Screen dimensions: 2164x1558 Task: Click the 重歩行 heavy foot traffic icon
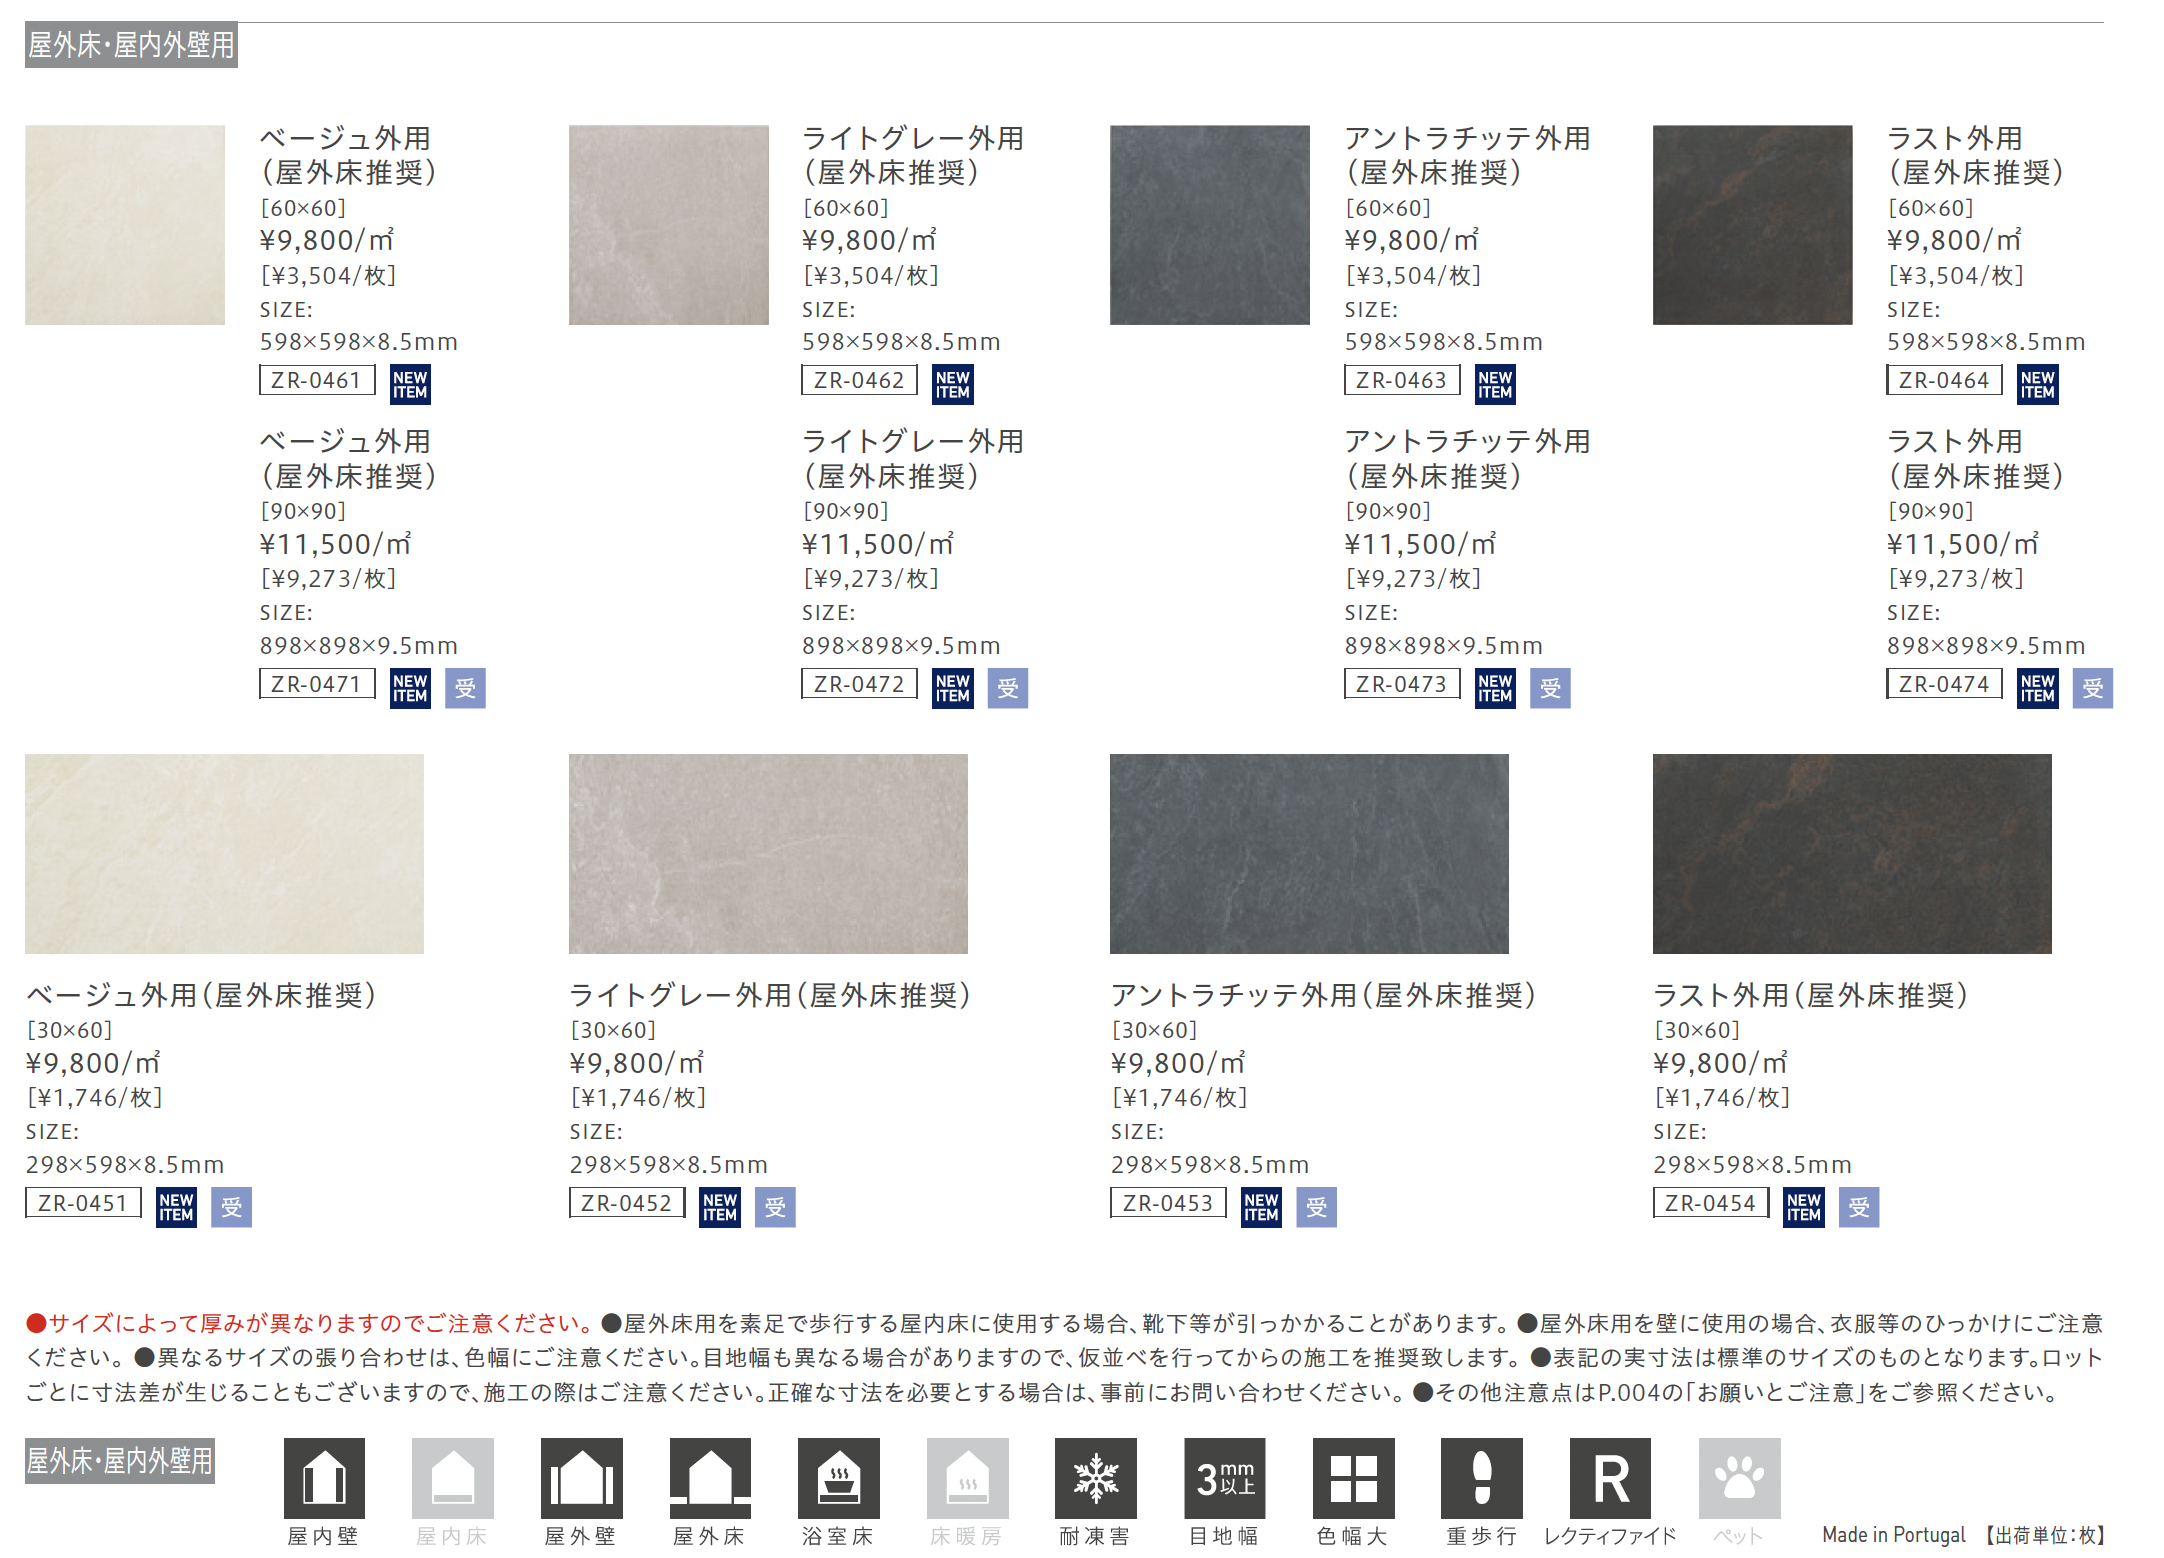click(x=1482, y=1478)
